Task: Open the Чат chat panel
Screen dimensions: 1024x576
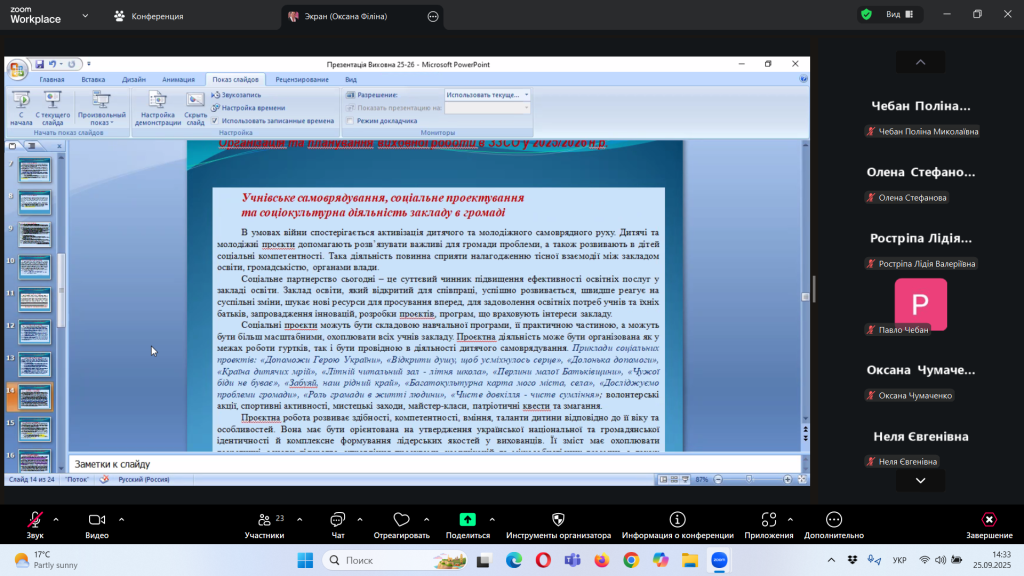Action: [x=337, y=520]
